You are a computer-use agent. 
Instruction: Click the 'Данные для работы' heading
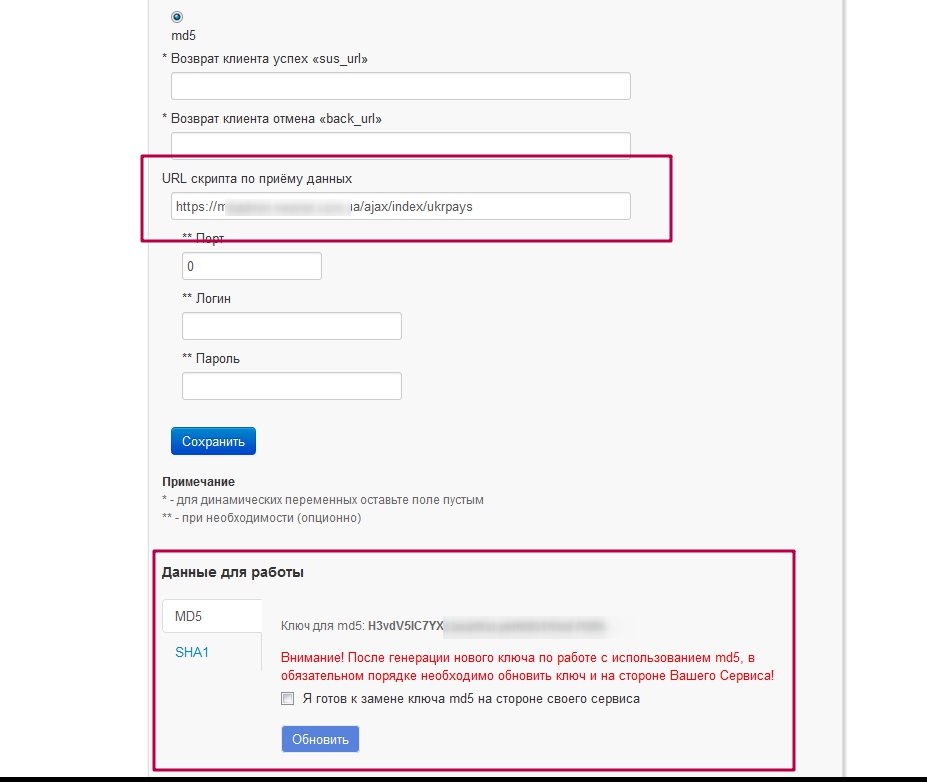pyautogui.click(x=233, y=573)
